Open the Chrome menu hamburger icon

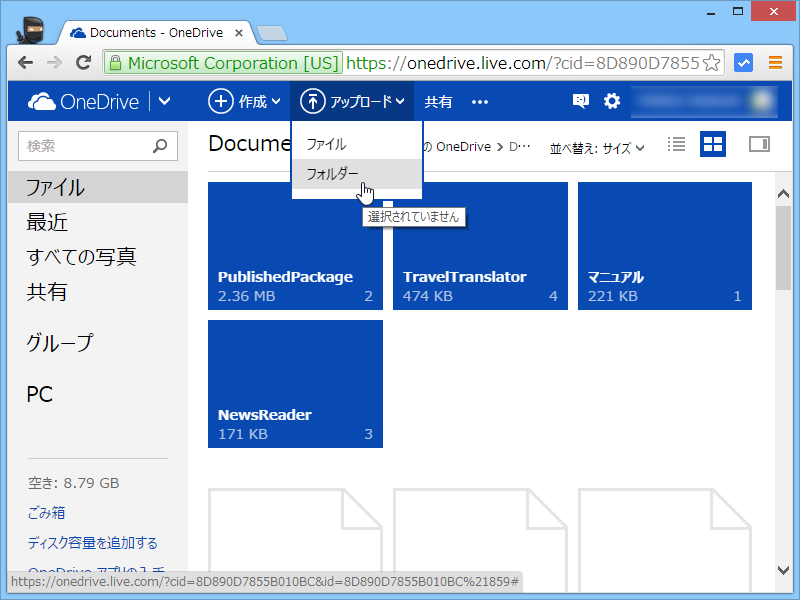(x=775, y=61)
